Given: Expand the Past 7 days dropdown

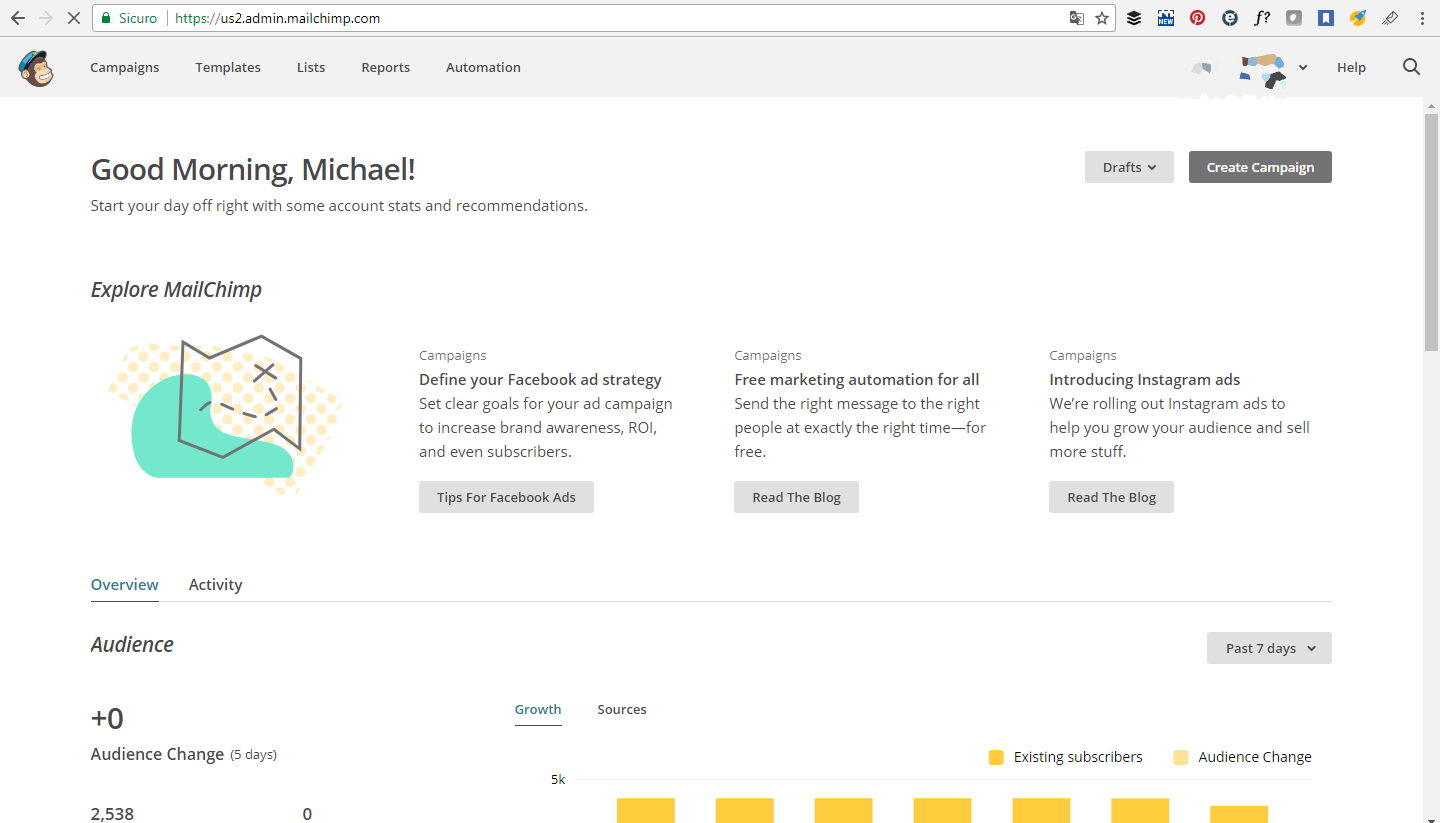Looking at the screenshot, I should (x=1269, y=648).
